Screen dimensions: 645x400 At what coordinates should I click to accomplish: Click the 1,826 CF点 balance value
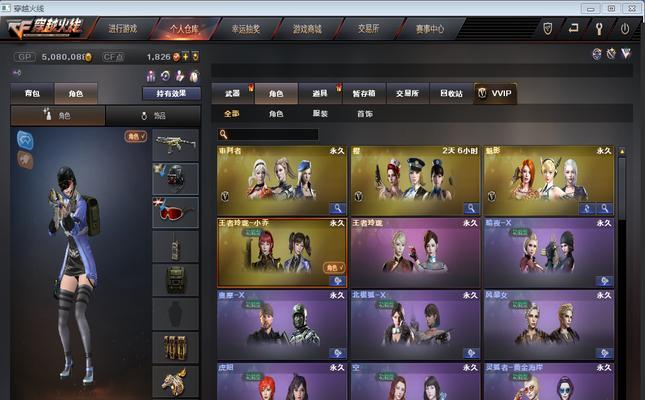(x=158, y=57)
